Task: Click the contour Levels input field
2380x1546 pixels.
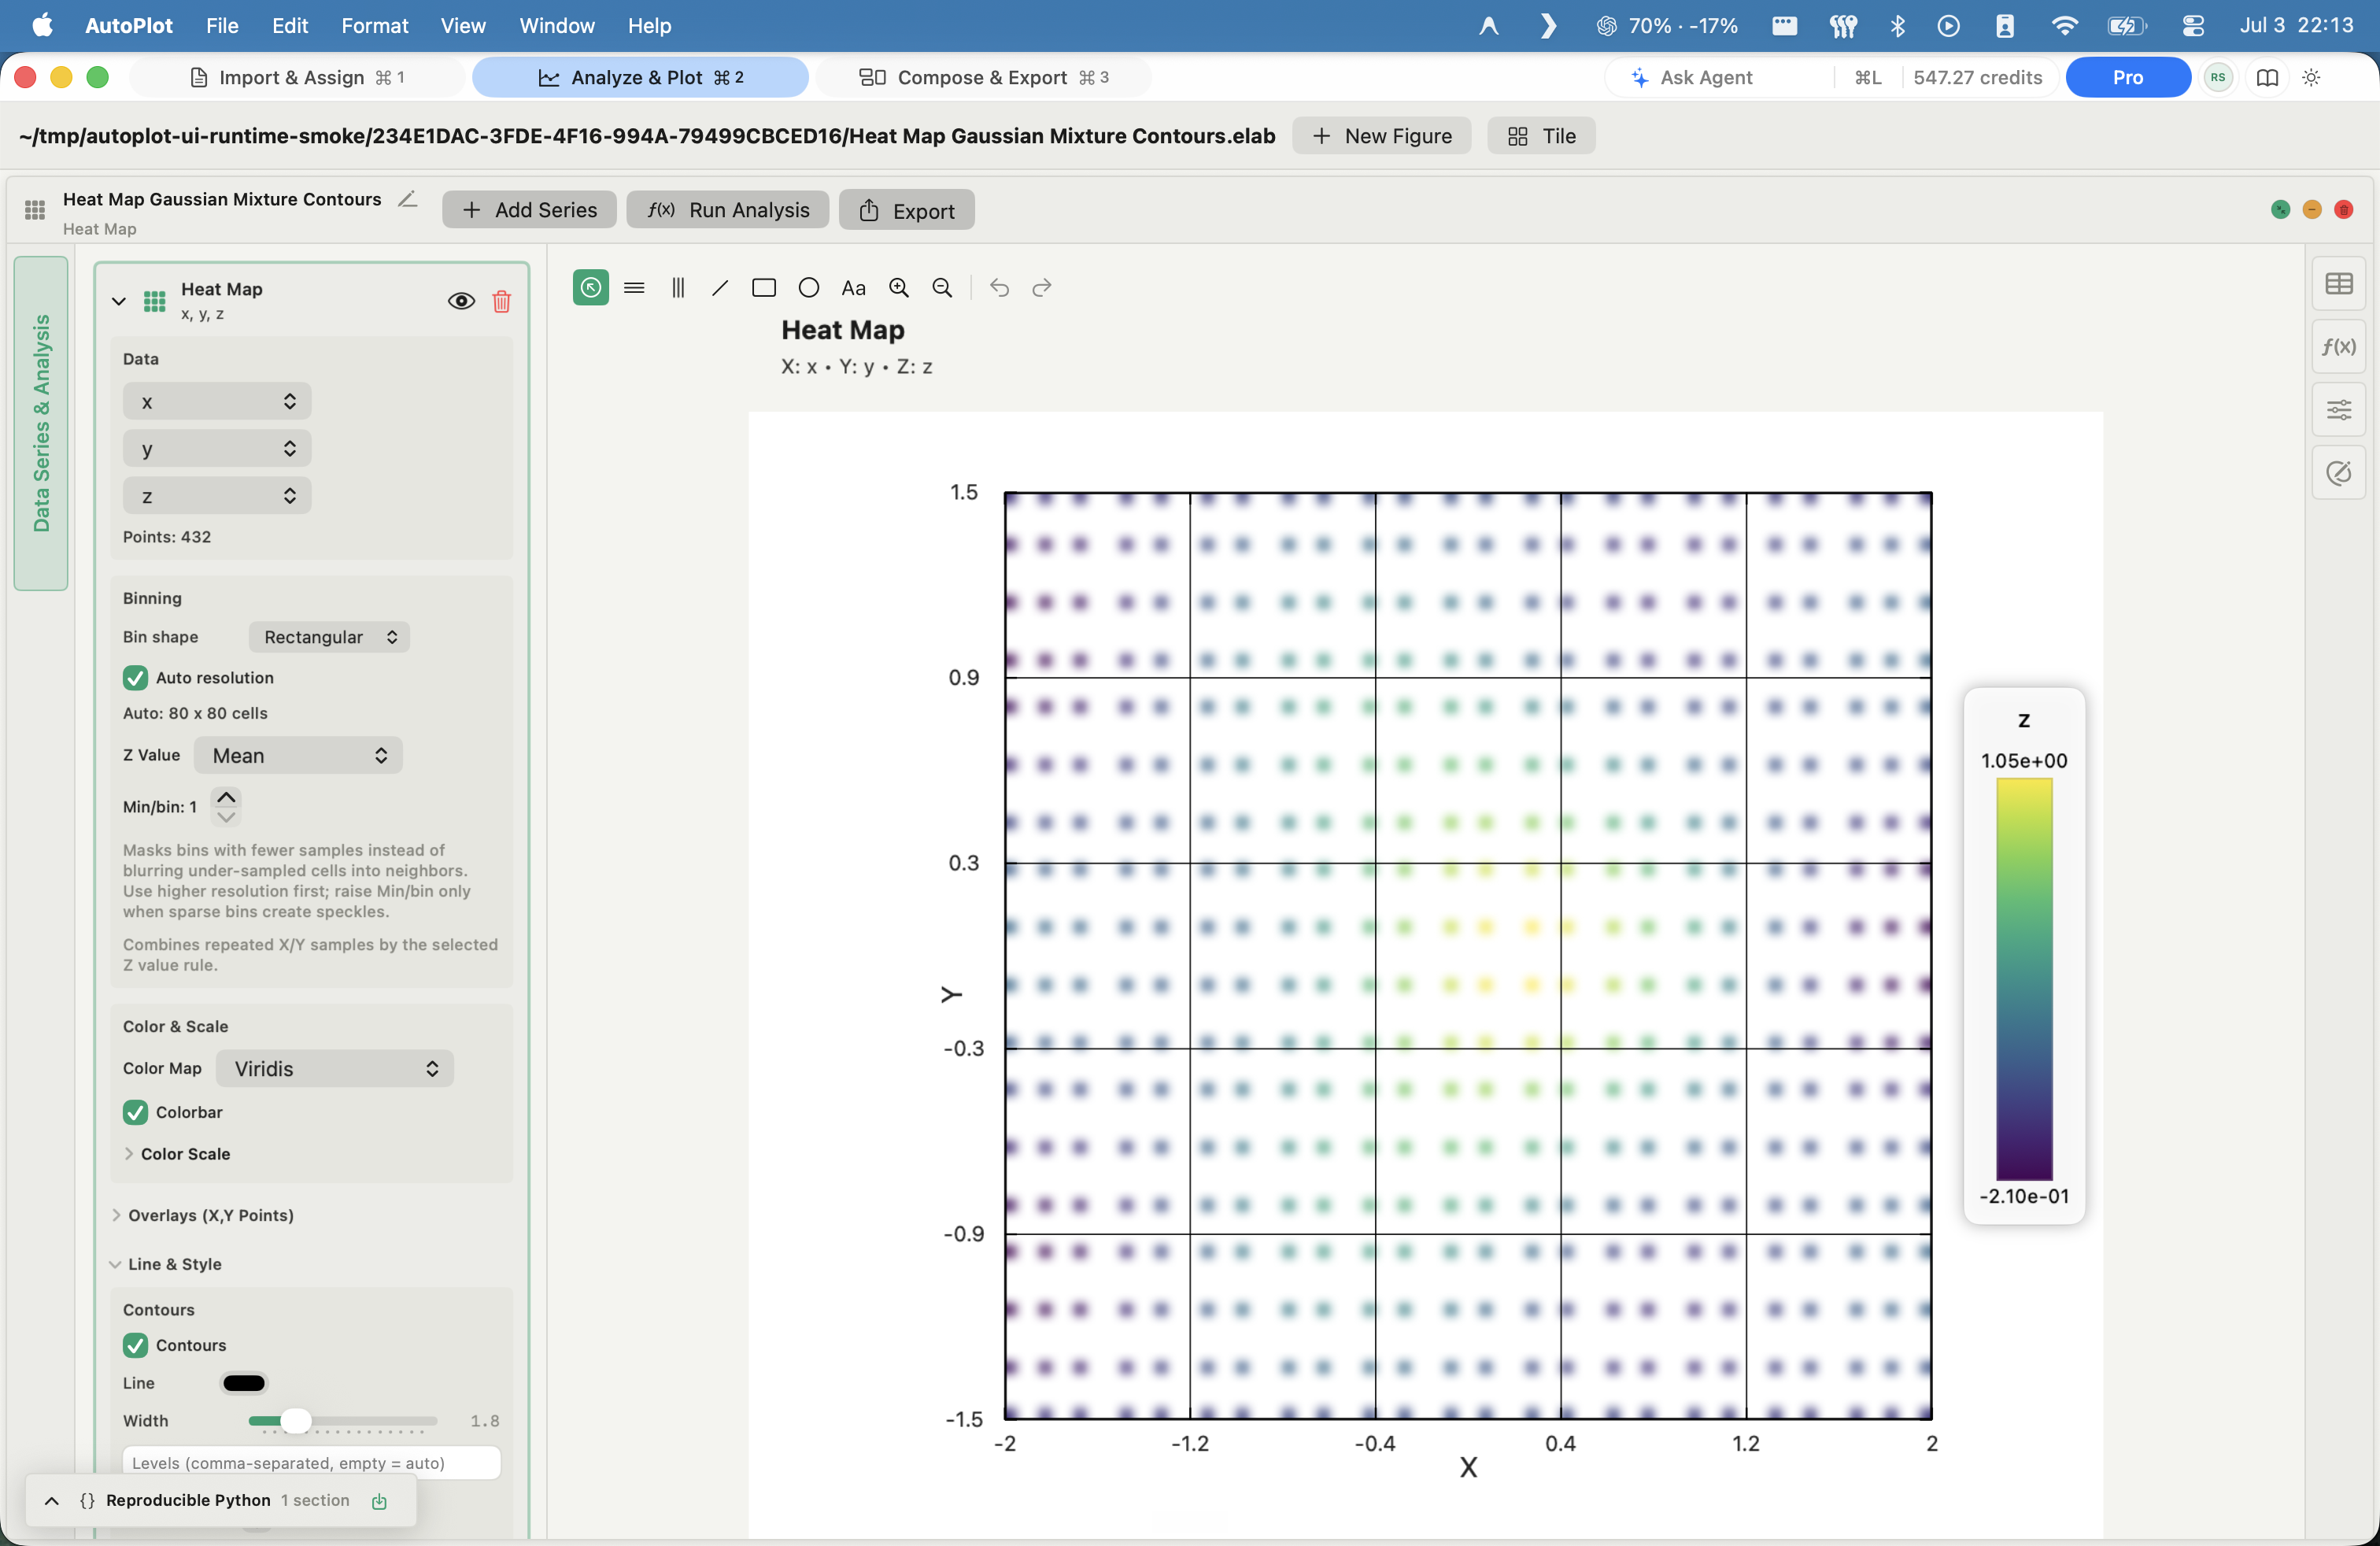Action: 311,1463
